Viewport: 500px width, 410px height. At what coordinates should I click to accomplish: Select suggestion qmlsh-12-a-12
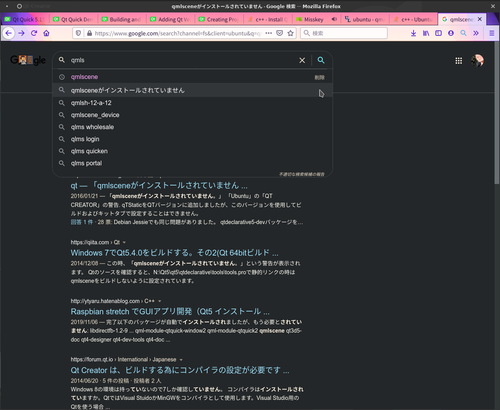[193, 103]
